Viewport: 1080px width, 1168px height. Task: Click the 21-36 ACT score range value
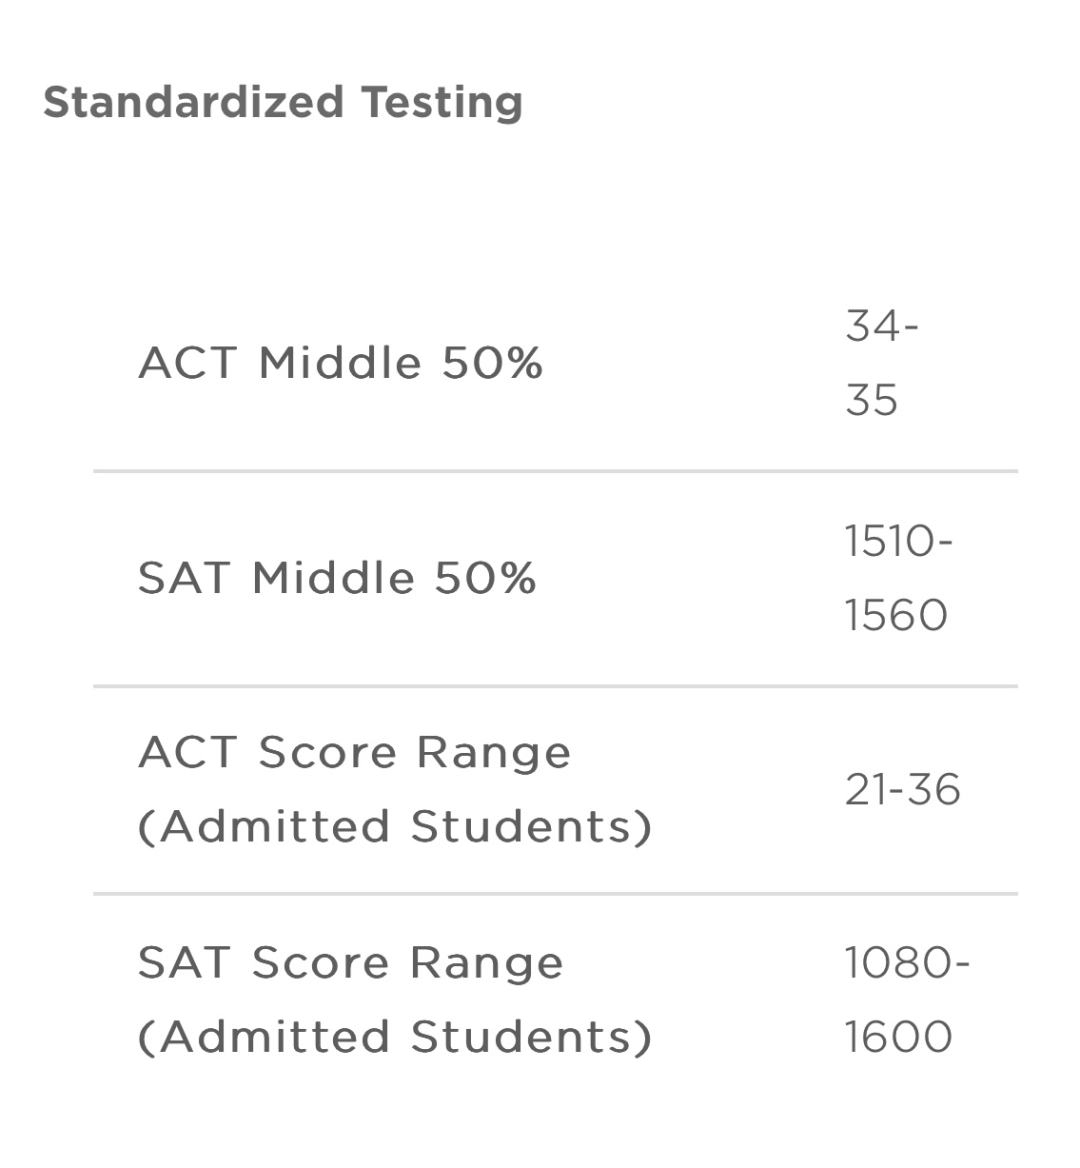coord(902,790)
